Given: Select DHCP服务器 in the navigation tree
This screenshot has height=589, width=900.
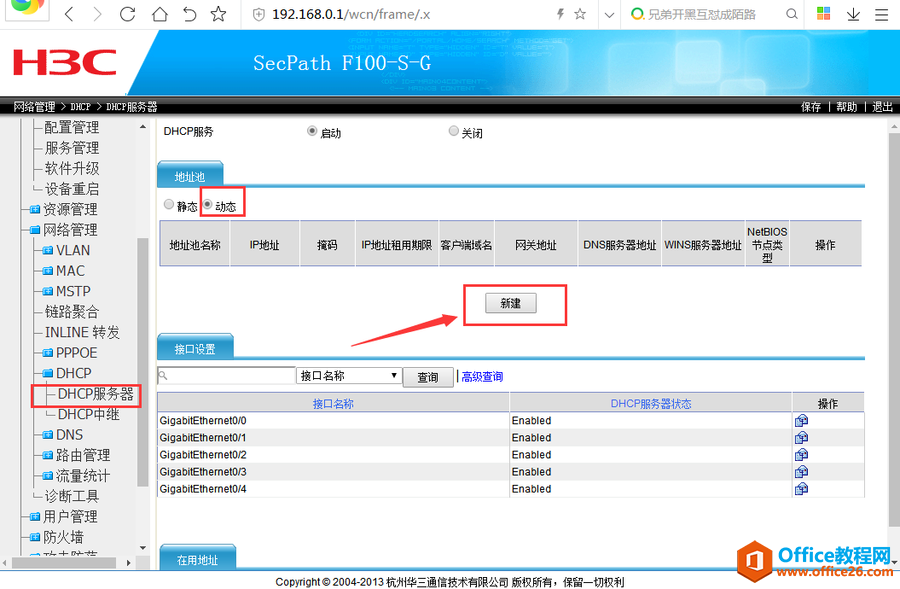Looking at the screenshot, I should click(95, 394).
